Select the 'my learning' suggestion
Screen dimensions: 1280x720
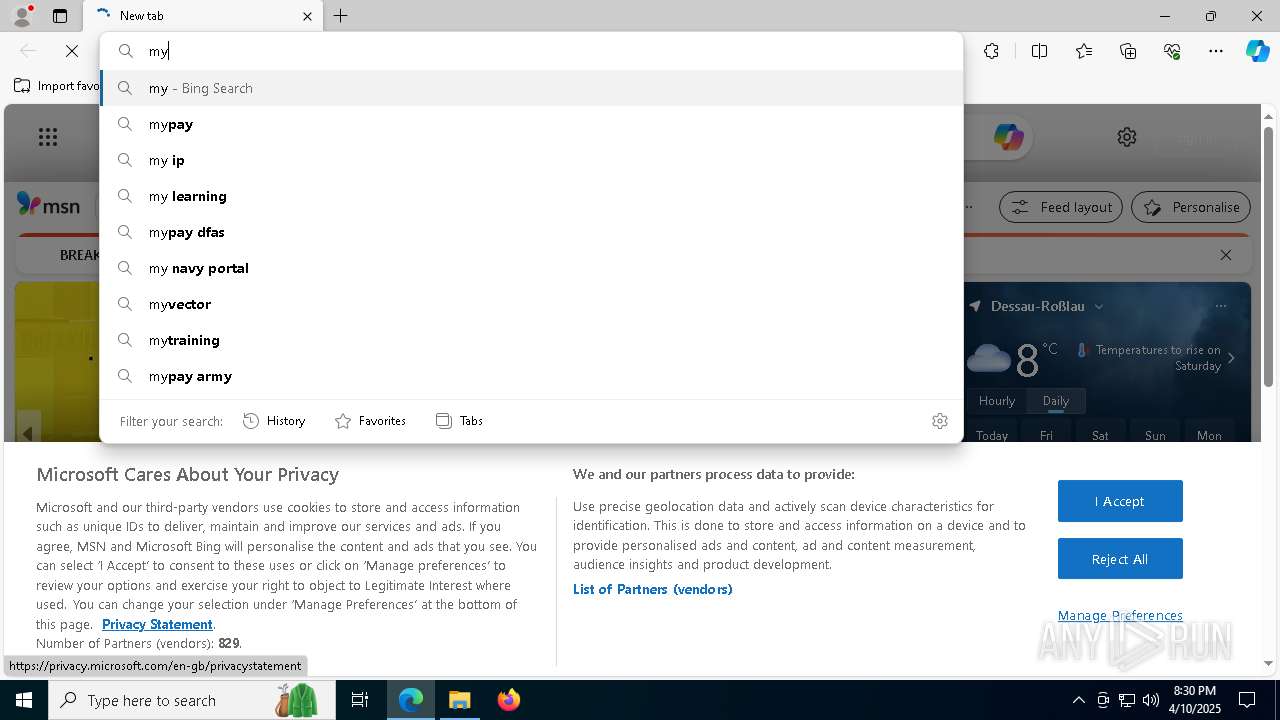[x=531, y=196]
